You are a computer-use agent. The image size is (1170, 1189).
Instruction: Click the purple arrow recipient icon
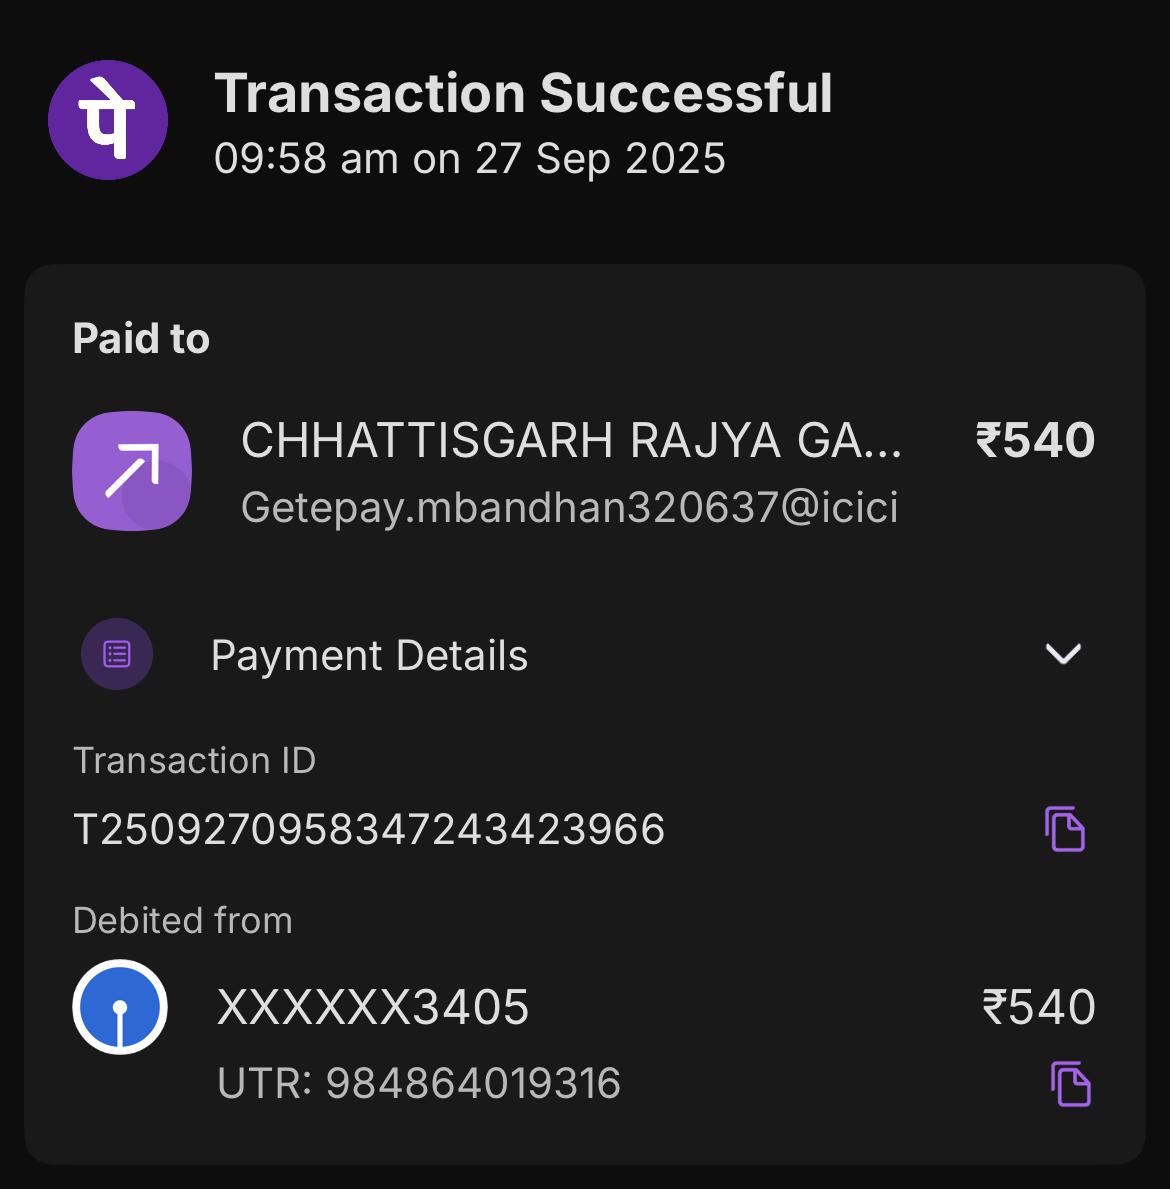click(x=132, y=471)
